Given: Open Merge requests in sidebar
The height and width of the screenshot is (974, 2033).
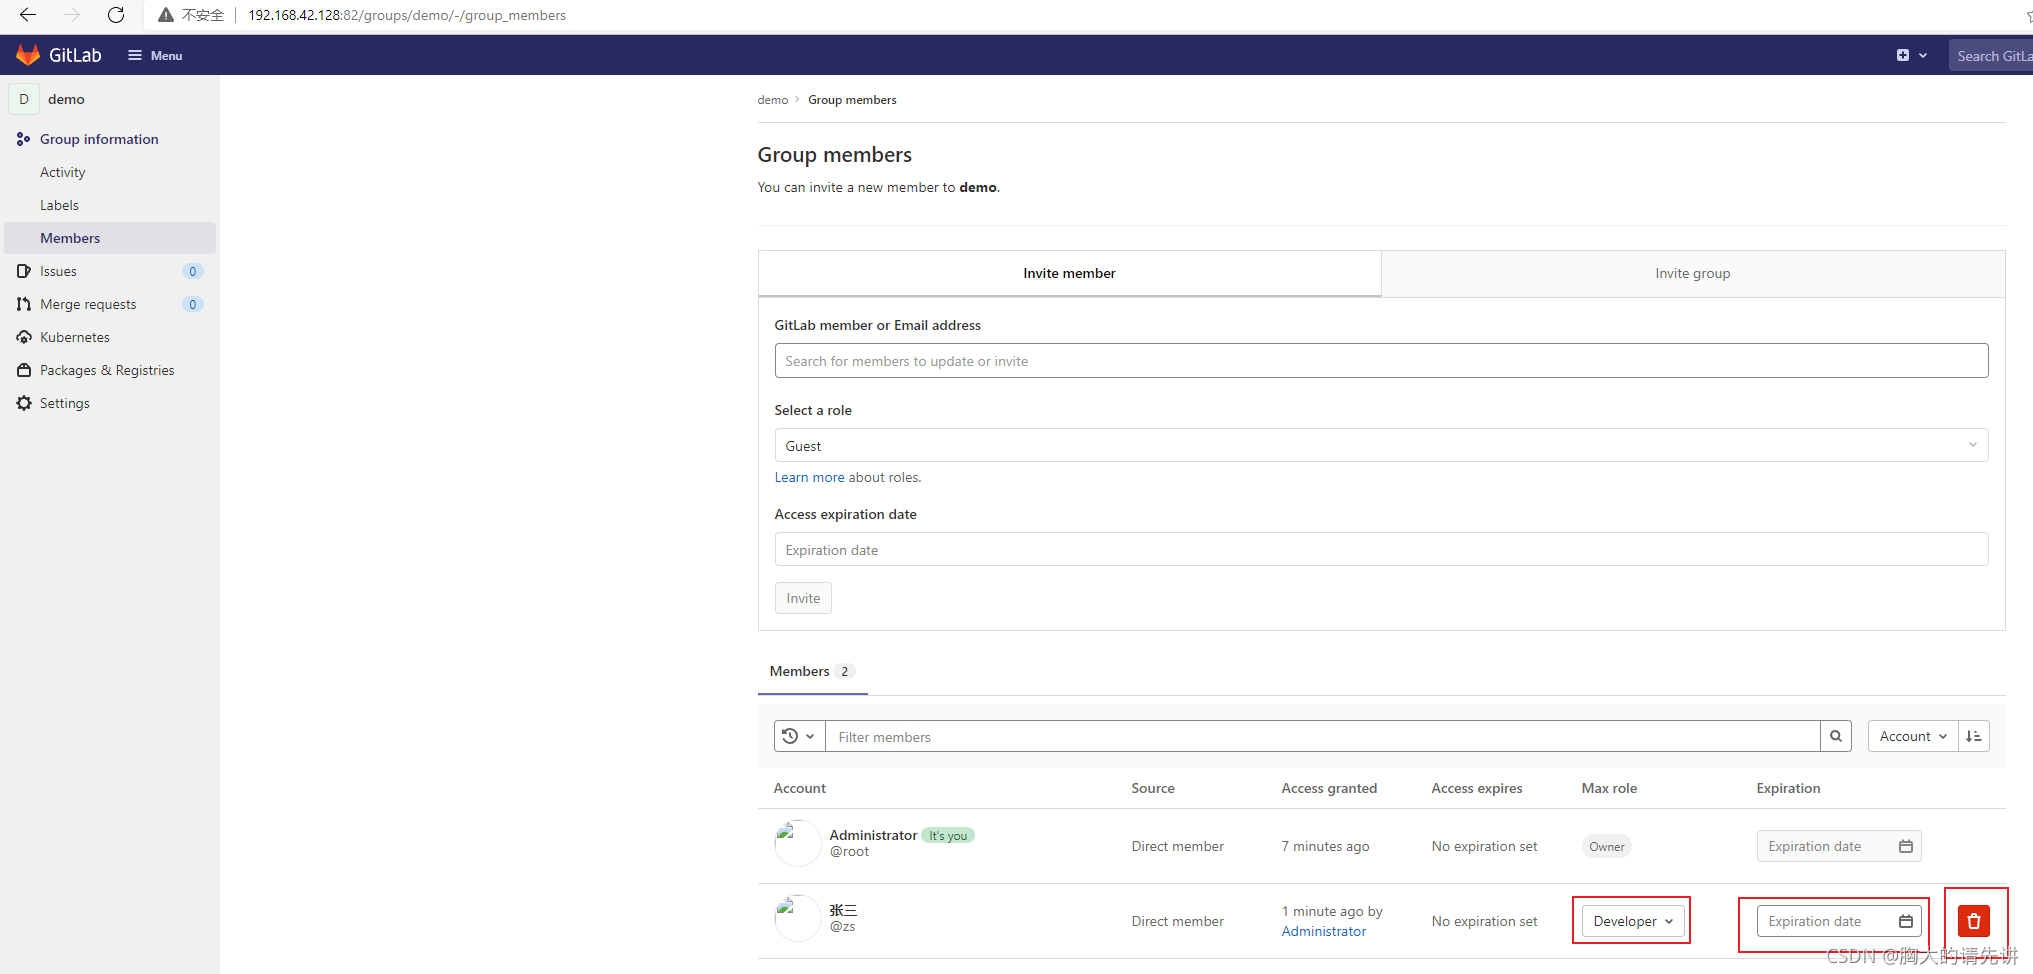Looking at the screenshot, I should [110, 304].
